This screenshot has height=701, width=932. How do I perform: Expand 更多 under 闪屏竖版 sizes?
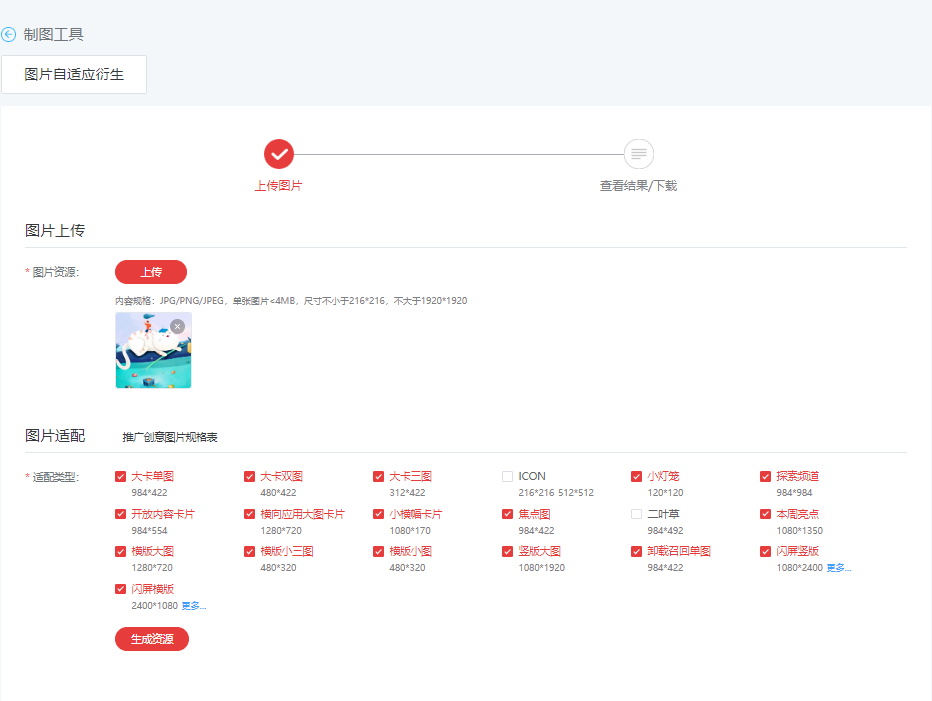click(838, 568)
